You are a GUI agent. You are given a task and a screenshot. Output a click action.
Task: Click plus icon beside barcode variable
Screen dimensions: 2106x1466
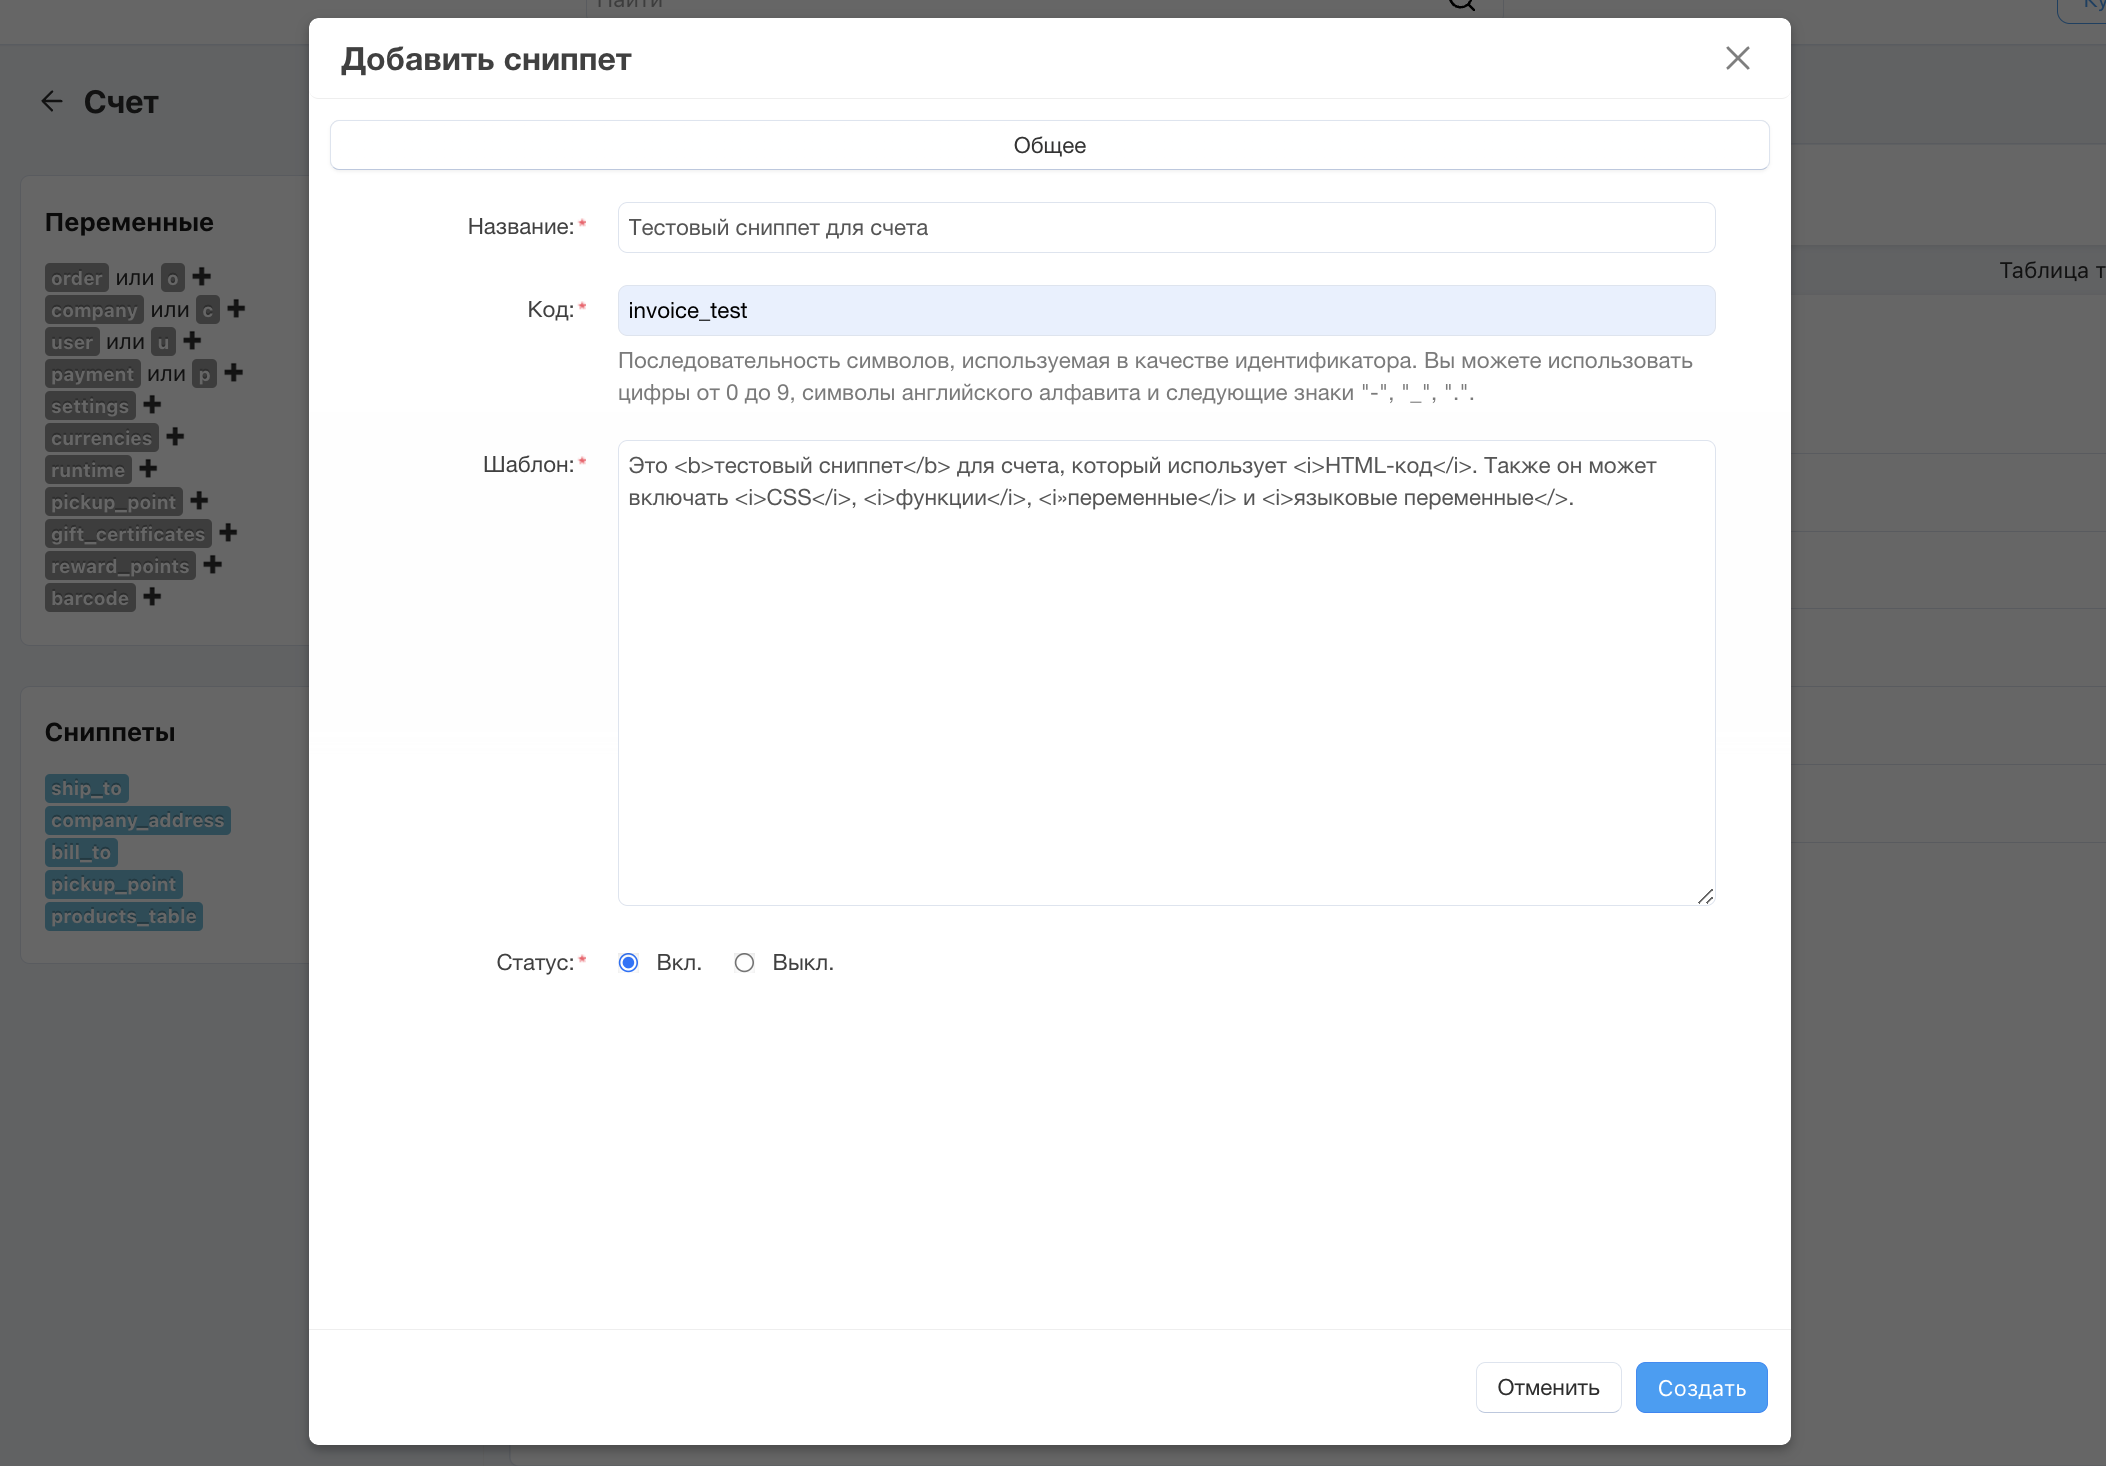click(152, 597)
